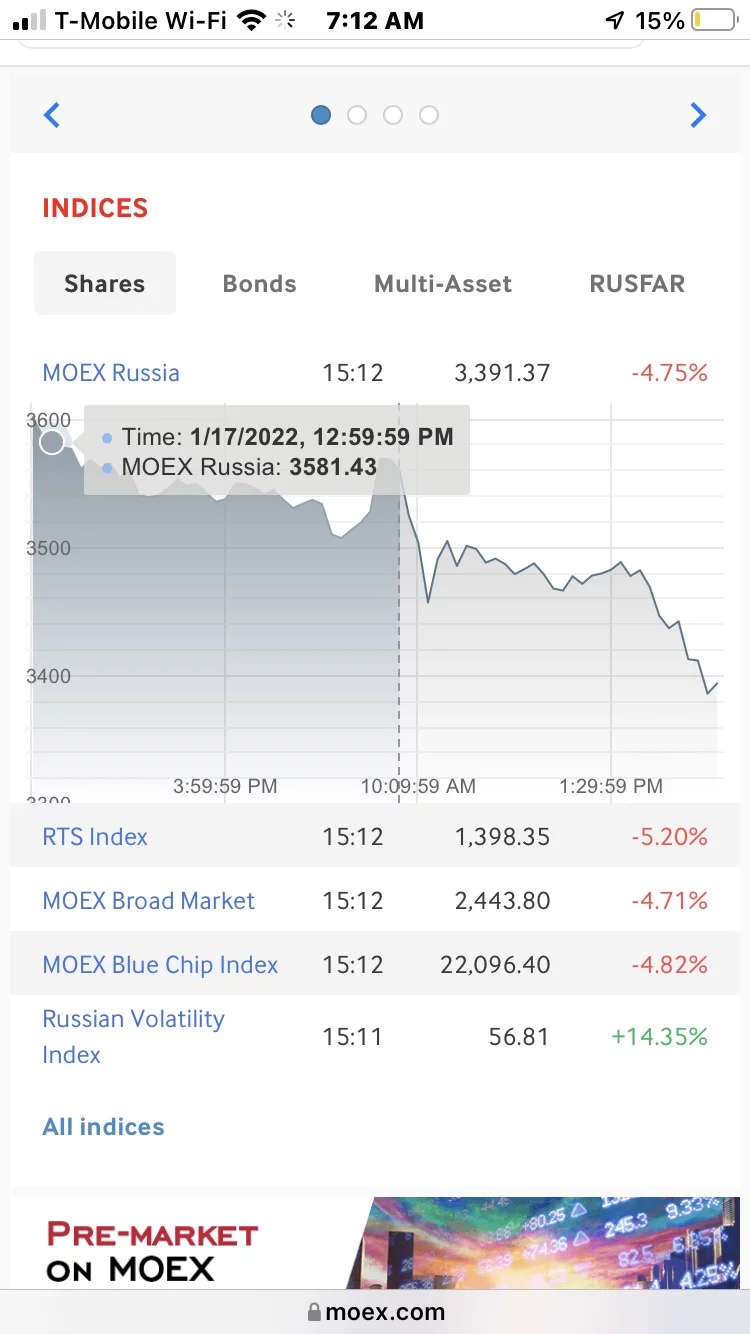Open the MOEX Russia index link
The image size is (750, 1334).
tap(111, 373)
